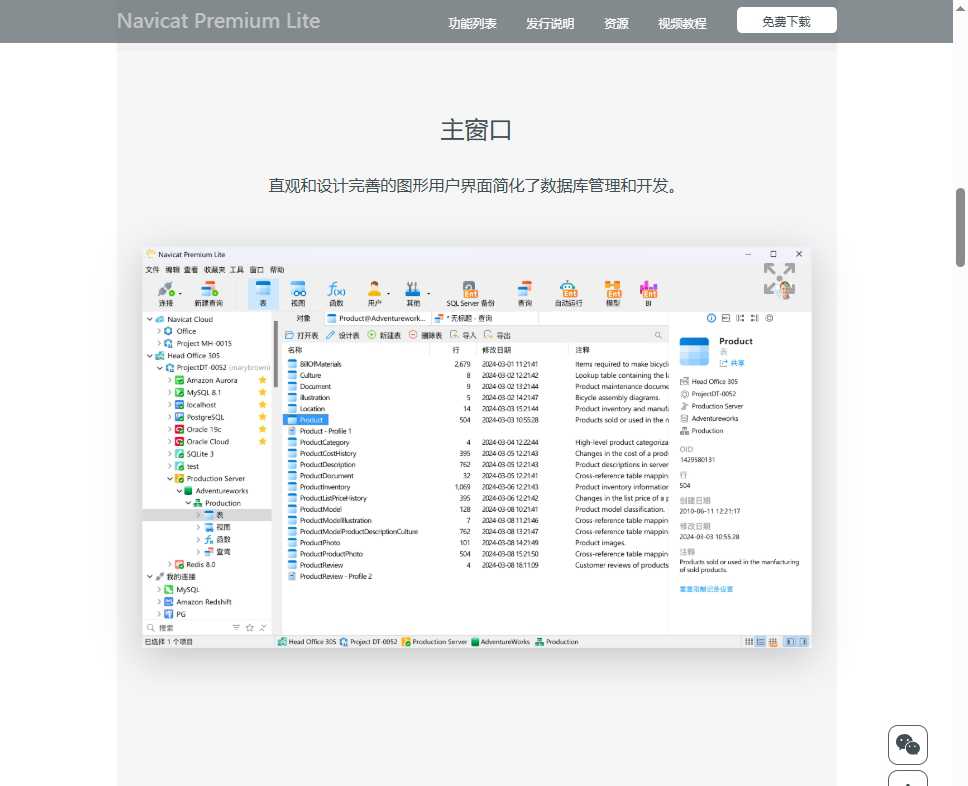Open the BI charts toolbar icon

pos(648,293)
